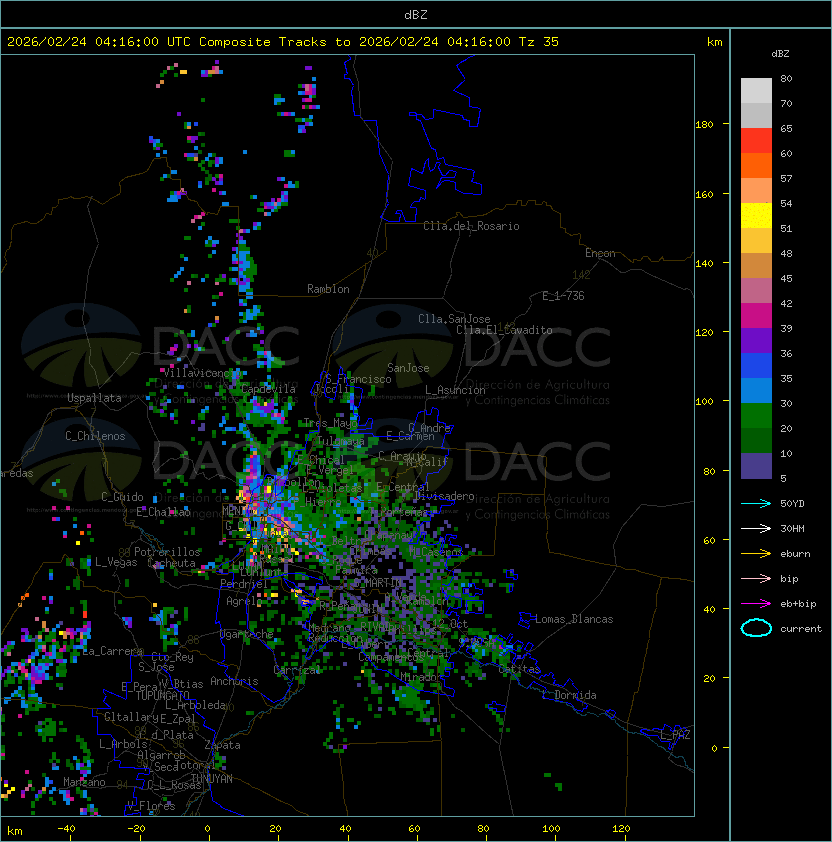
Task: Choose the light blue 30-35 dBZ swatch
Action: 756,391
